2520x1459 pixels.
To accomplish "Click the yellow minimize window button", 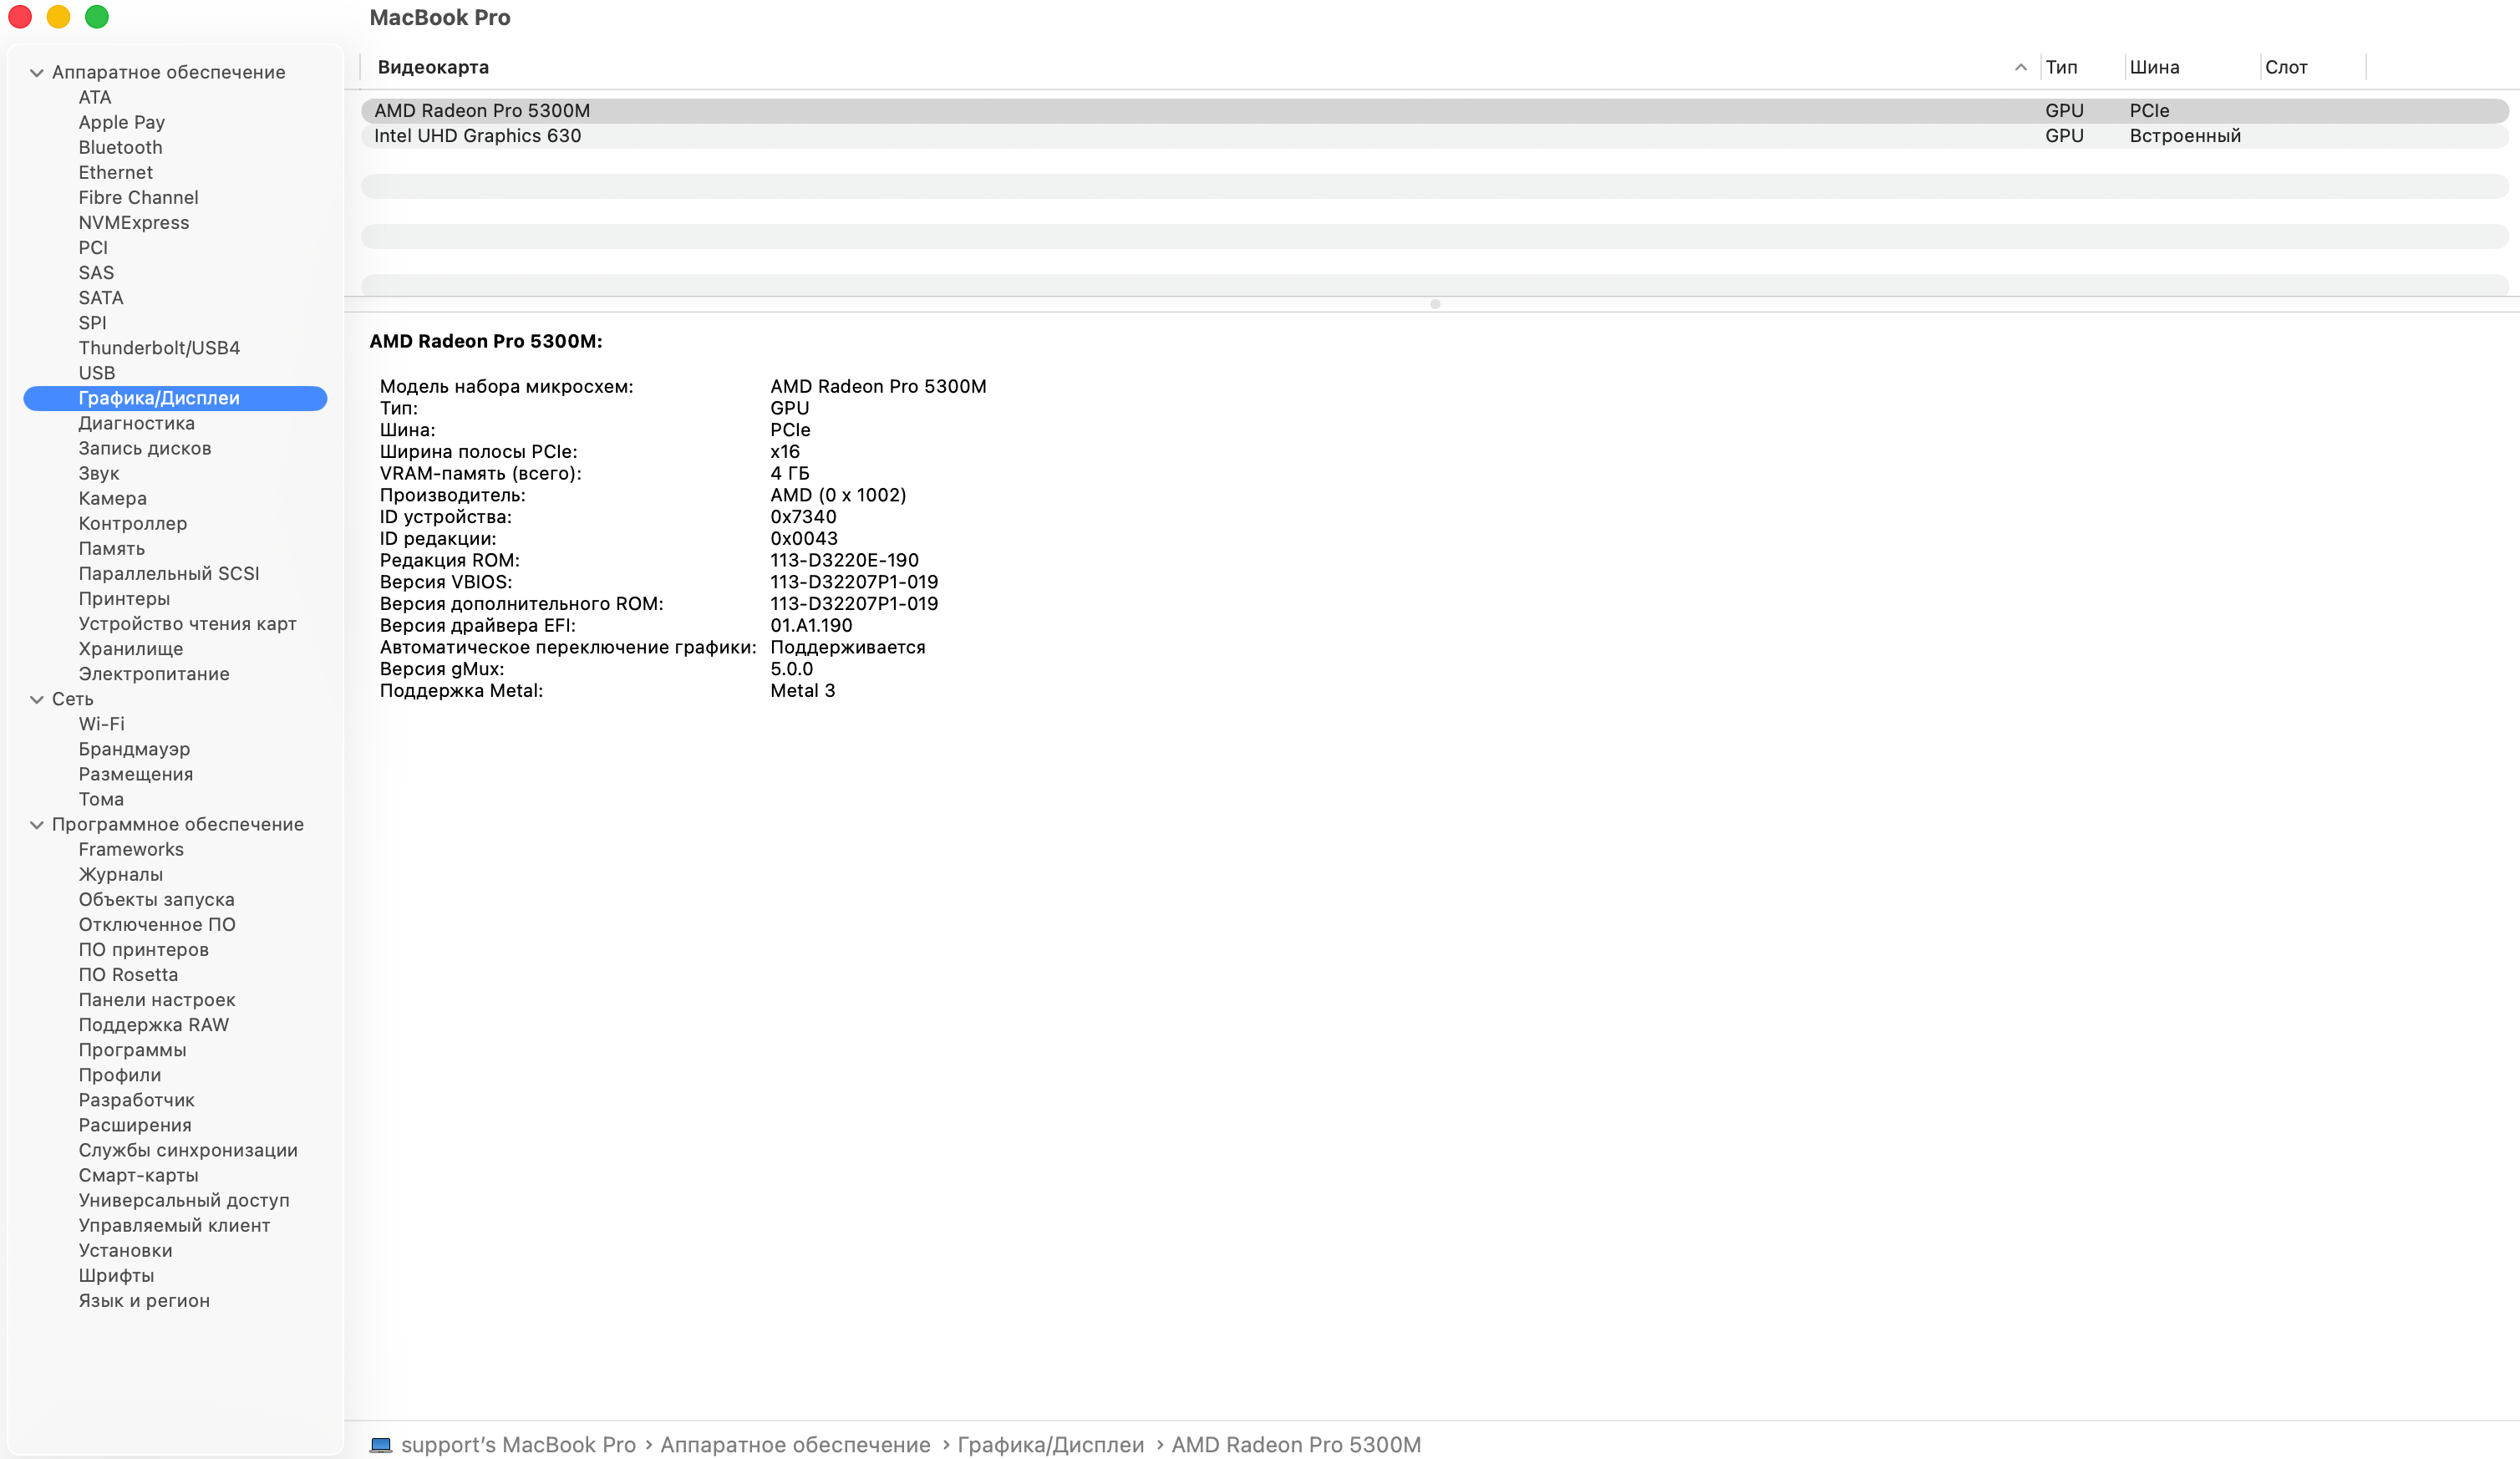I will 58,17.
